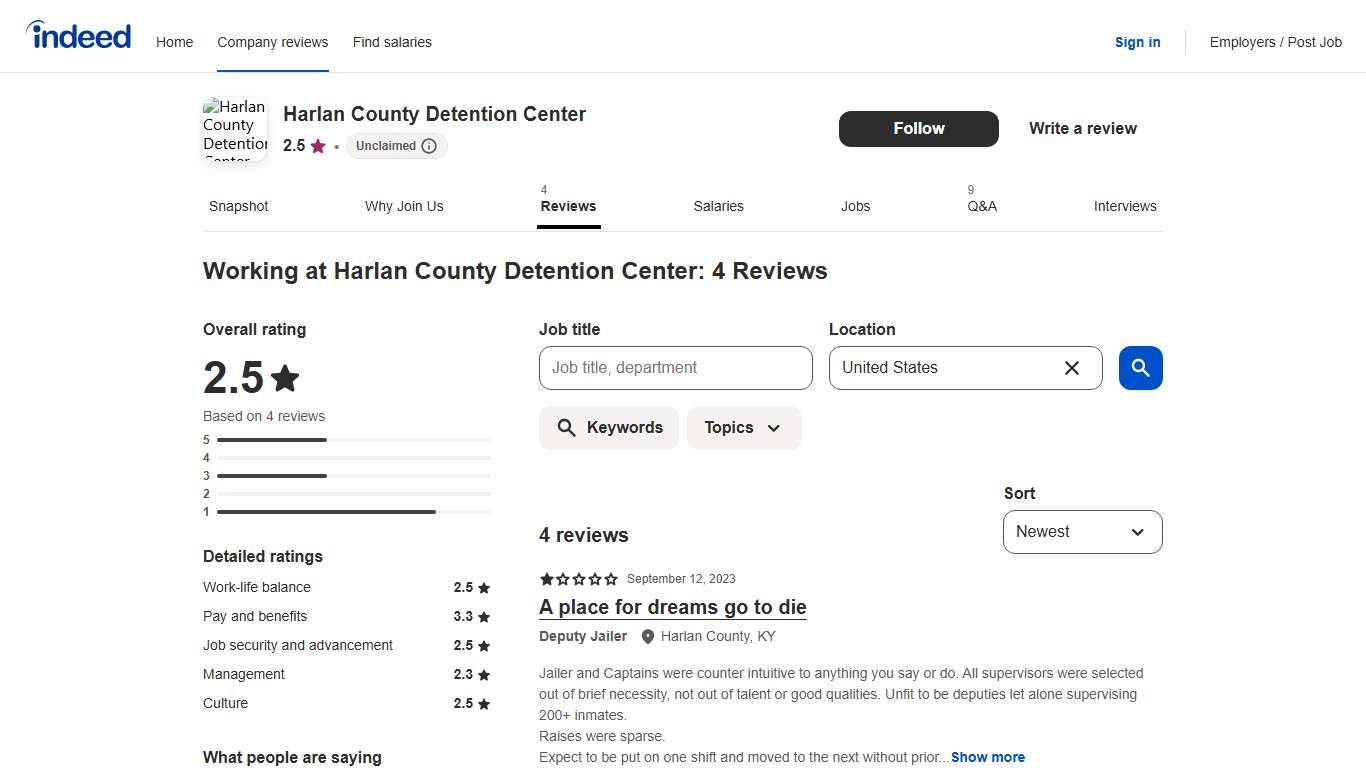Screen dimensions: 1366x768
Task: Click the location pin on the review
Action: [x=647, y=636]
